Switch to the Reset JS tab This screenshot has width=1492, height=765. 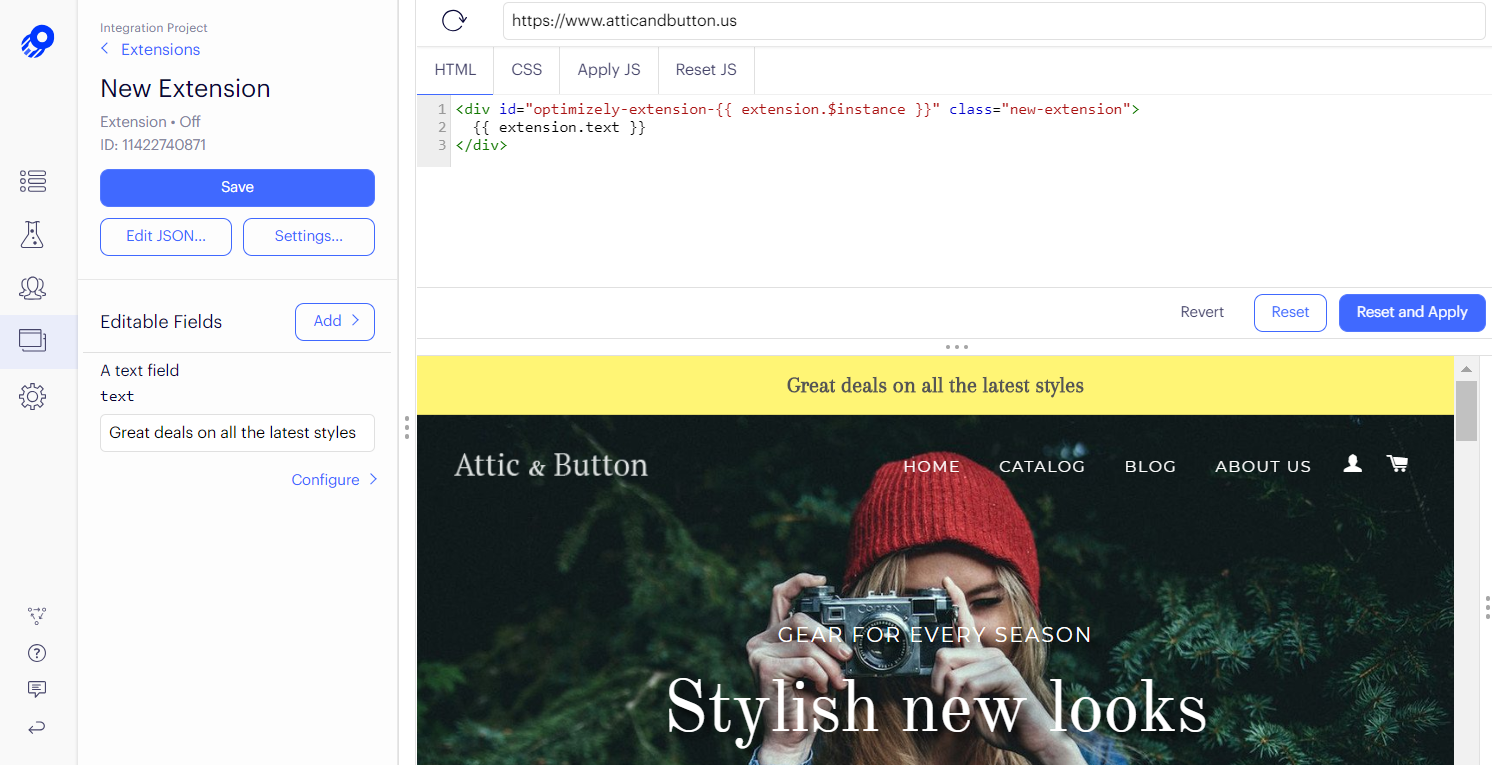[x=706, y=70]
